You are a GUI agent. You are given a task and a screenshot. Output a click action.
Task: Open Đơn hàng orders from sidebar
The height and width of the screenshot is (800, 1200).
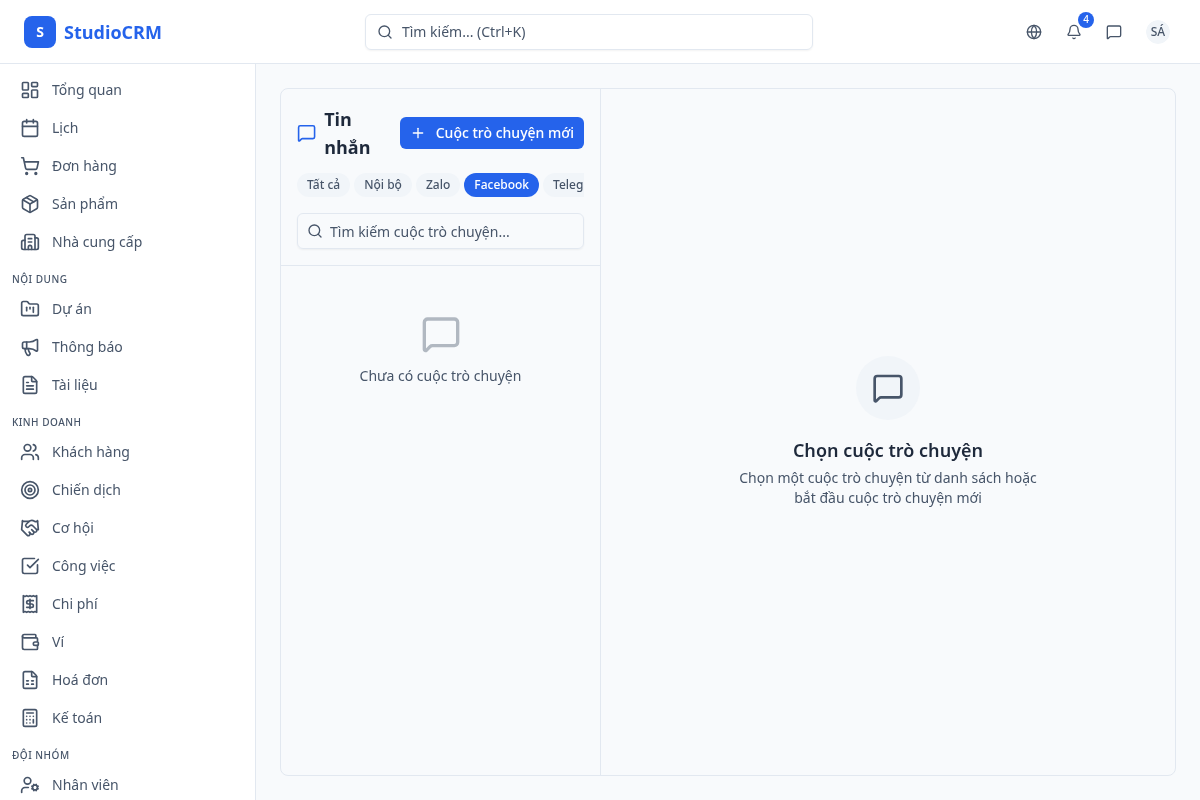84,165
